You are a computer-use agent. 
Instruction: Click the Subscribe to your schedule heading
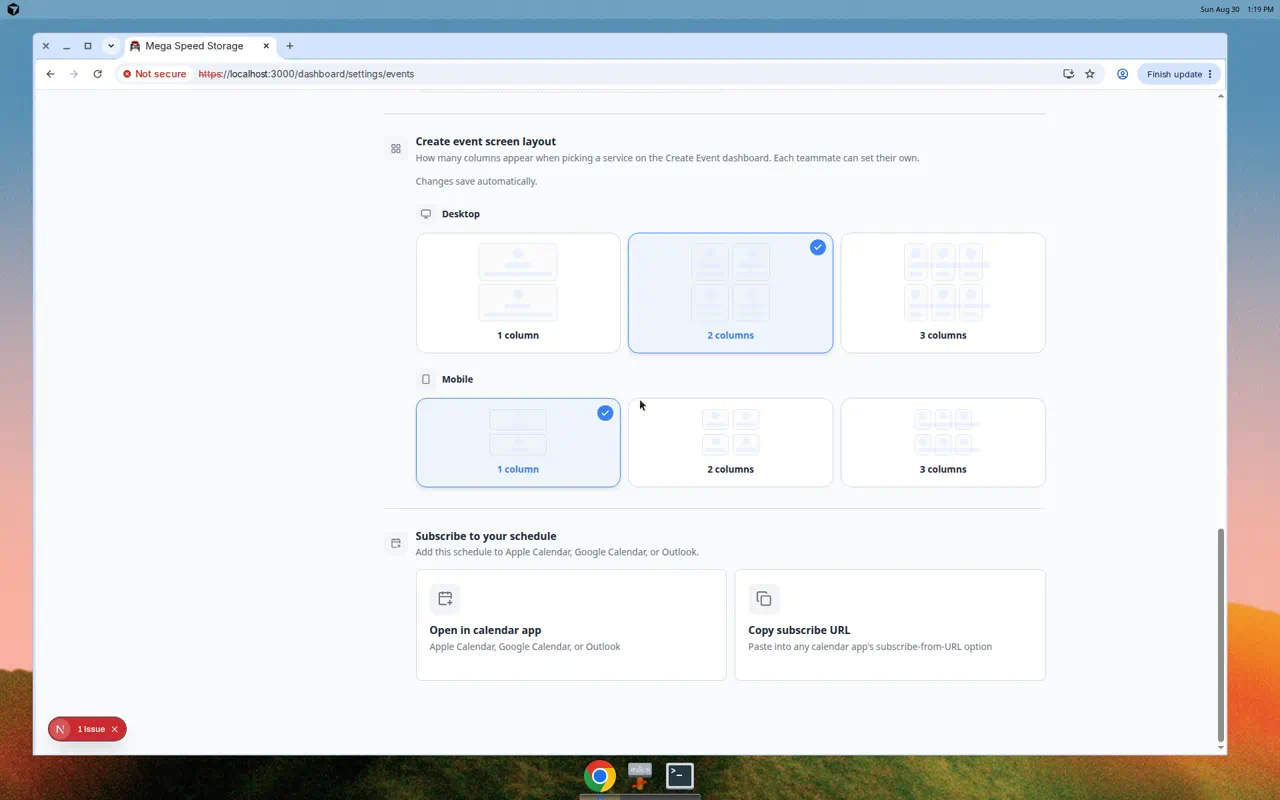pos(486,536)
